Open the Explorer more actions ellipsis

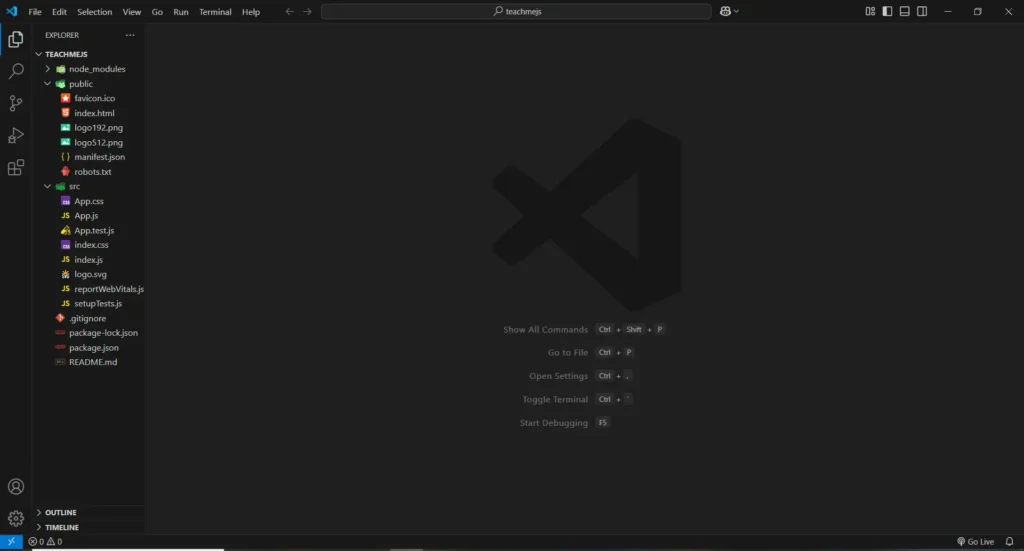(x=130, y=35)
